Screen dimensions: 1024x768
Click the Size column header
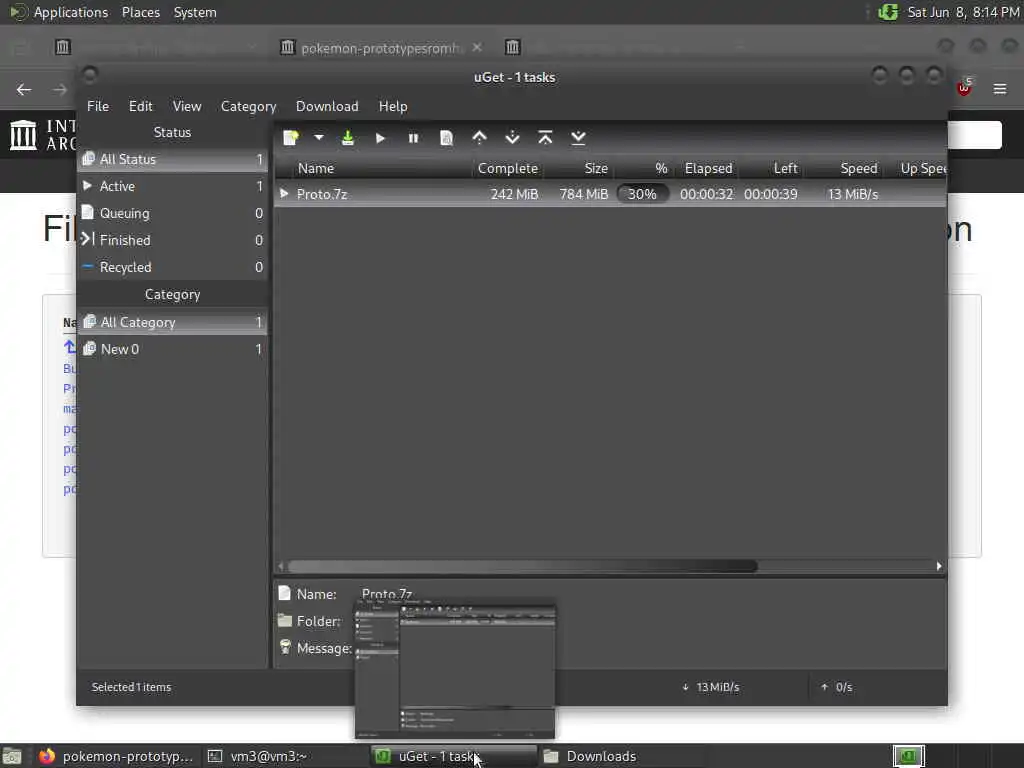pyautogui.click(x=580, y=168)
